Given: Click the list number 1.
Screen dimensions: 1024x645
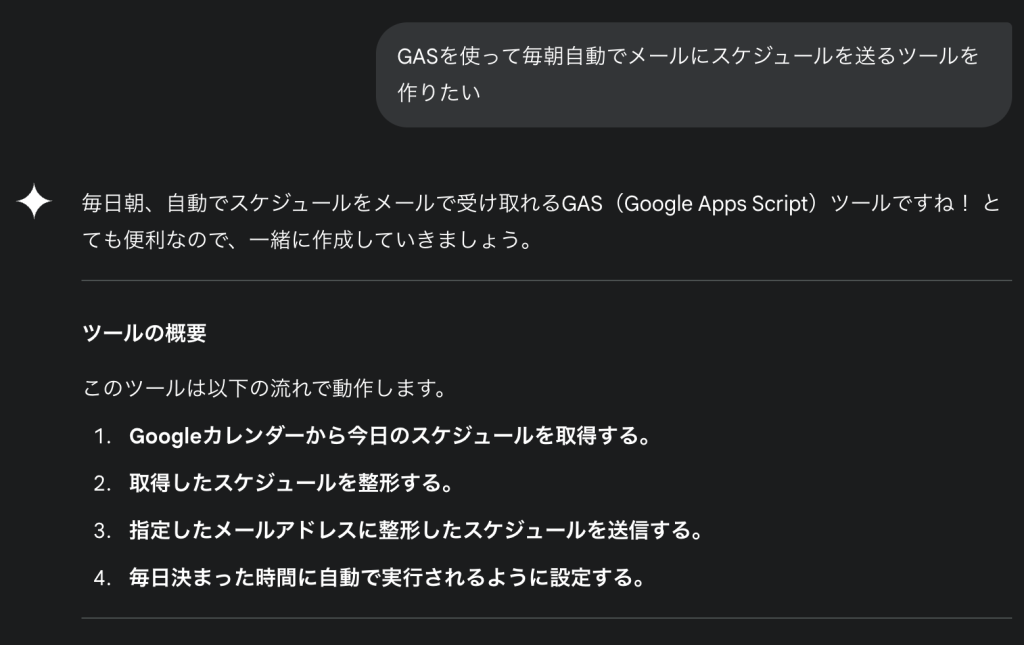Looking at the screenshot, I should pos(100,437).
